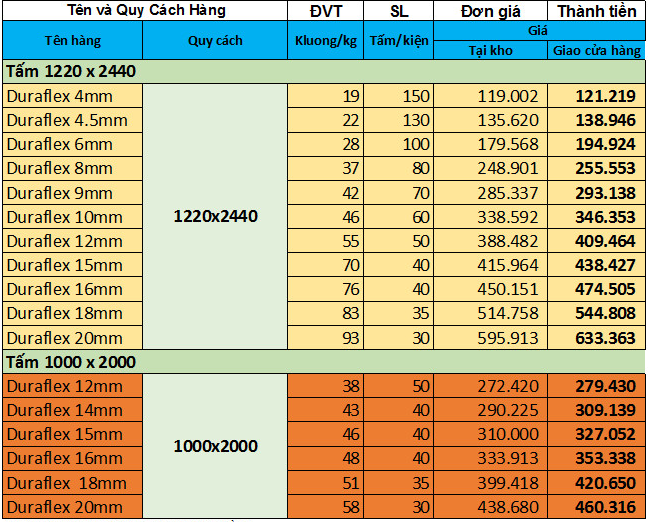648x522 pixels.
Task: Click price cell 450.151
Action: 491,289
